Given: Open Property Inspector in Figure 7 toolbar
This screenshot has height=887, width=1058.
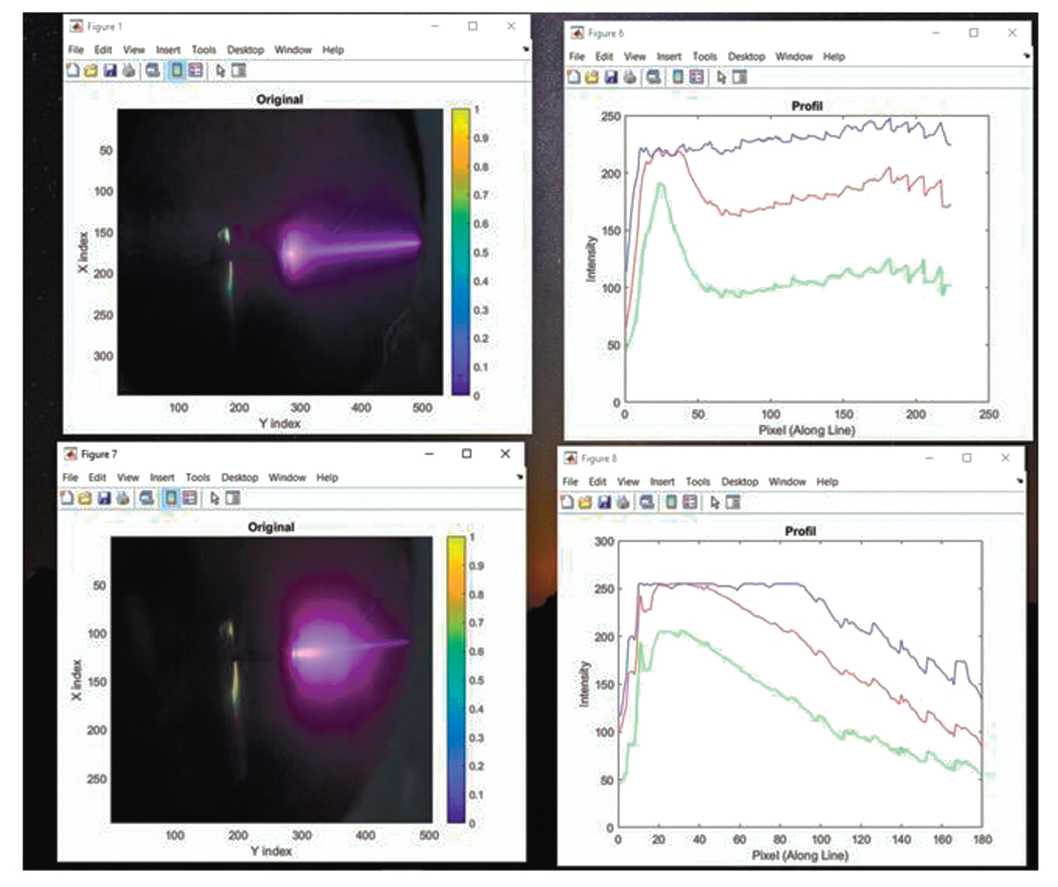Looking at the screenshot, I should [233, 498].
